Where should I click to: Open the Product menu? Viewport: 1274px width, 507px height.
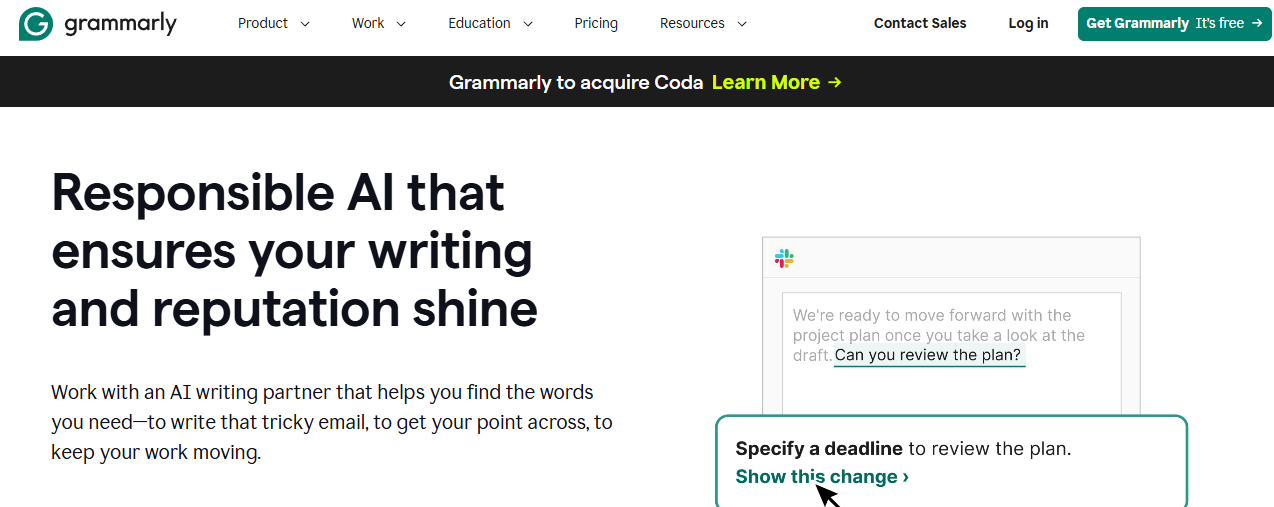point(263,23)
